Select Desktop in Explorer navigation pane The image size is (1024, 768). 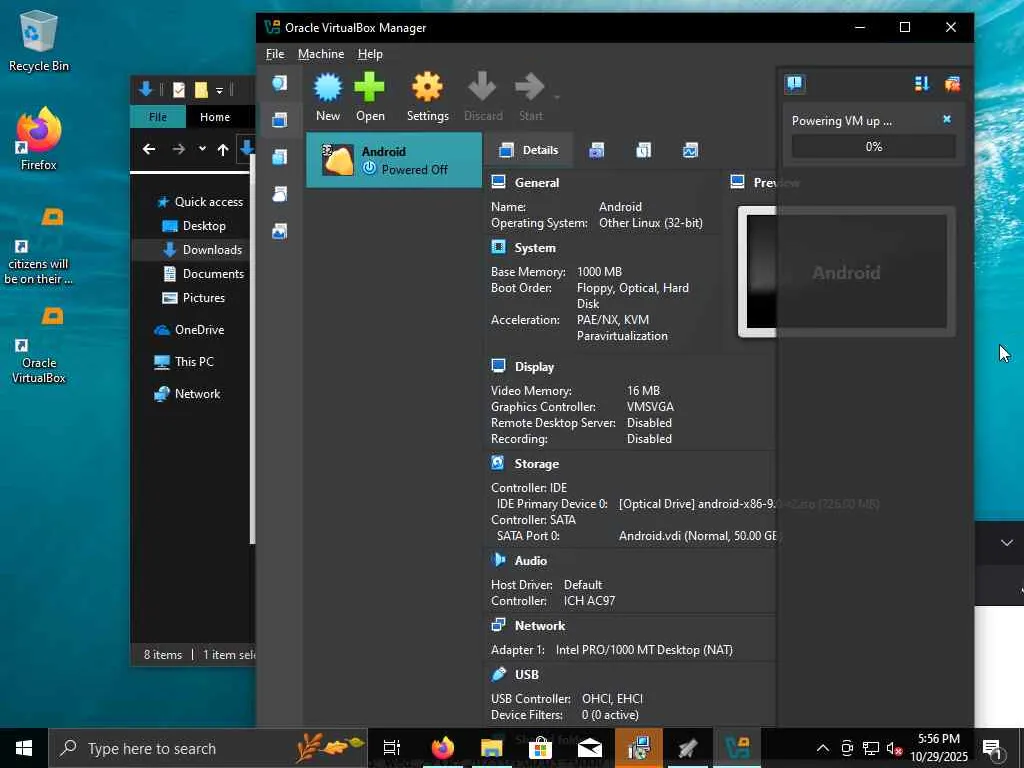(x=194, y=226)
